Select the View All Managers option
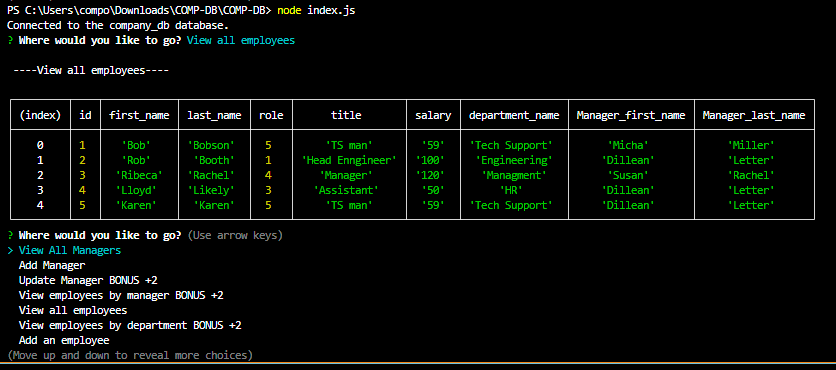Screen dimensions: 836x370 tap(69, 250)
